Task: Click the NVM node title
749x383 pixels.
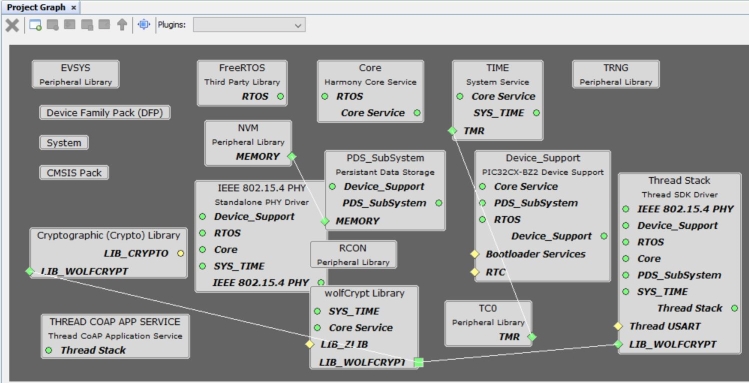Action: [x=248, y=128]
